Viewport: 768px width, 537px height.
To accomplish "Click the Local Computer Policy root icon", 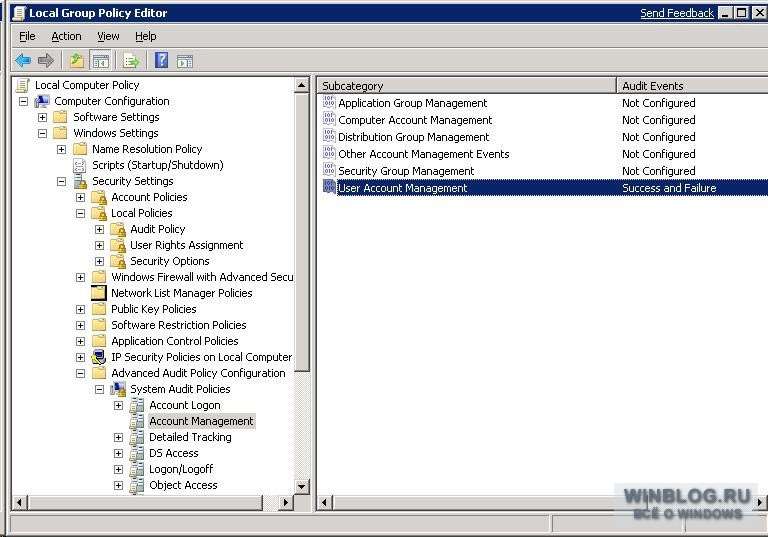I will pos(23,85).
